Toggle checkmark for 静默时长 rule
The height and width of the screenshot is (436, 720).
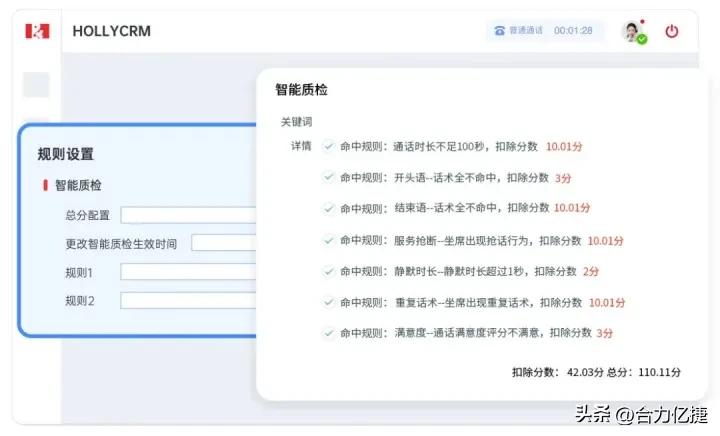pyautogui.click(x=328, y=271)
